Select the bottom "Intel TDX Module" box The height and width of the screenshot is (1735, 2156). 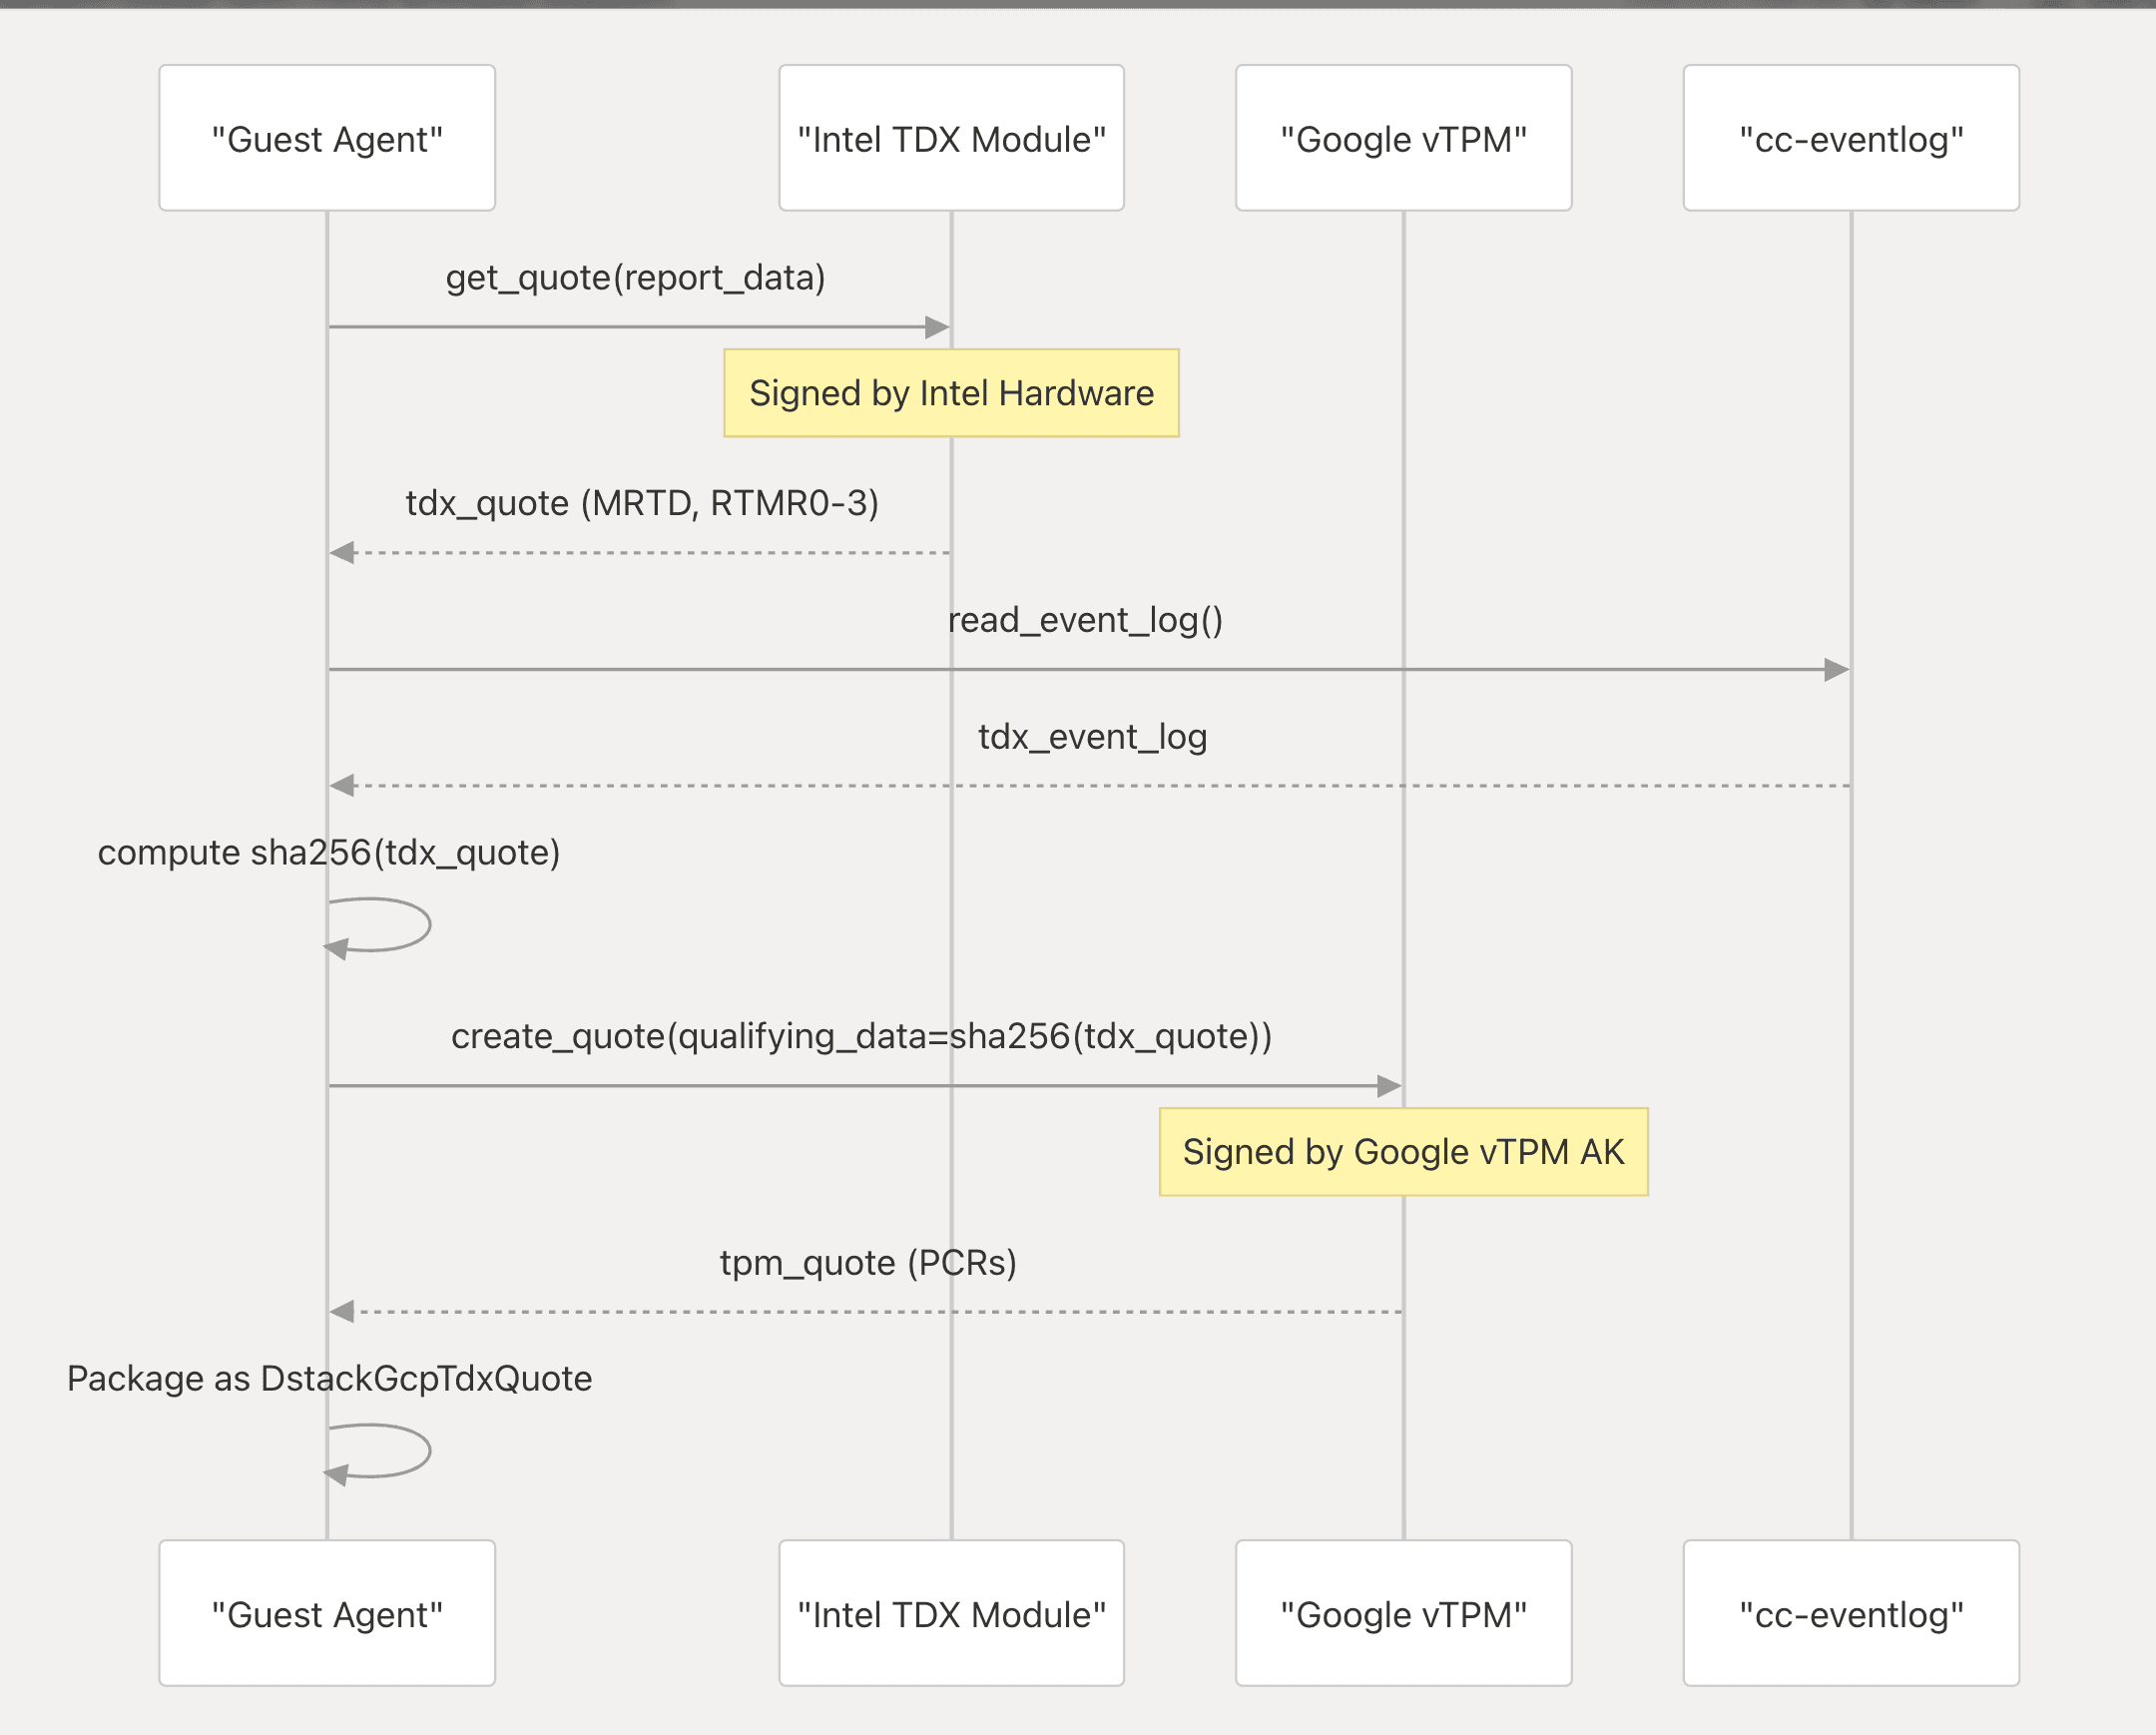[x=951, y=1613]
